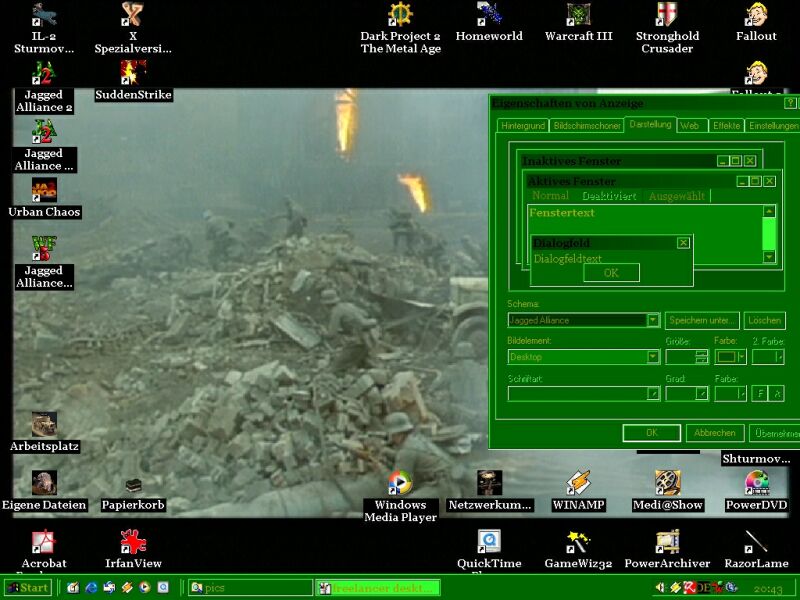Viewport: 800px width, 600px height.
Task: Launch the Homeworld desktop icon
Action: coord(489,15)
